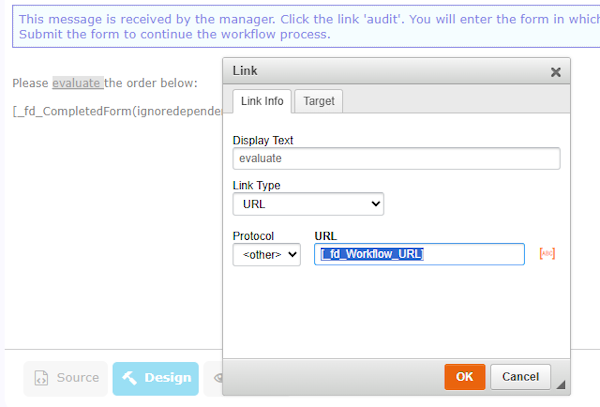This screenshot has width=600, height=407.
Task: Click the purple manager instruction message box
Action: point(306,26)
